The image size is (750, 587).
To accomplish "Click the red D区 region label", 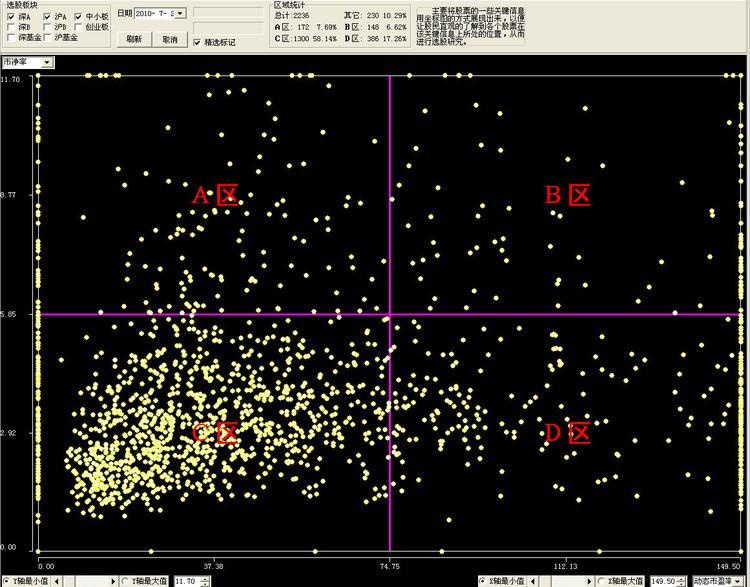I will [x=567, y=433].
